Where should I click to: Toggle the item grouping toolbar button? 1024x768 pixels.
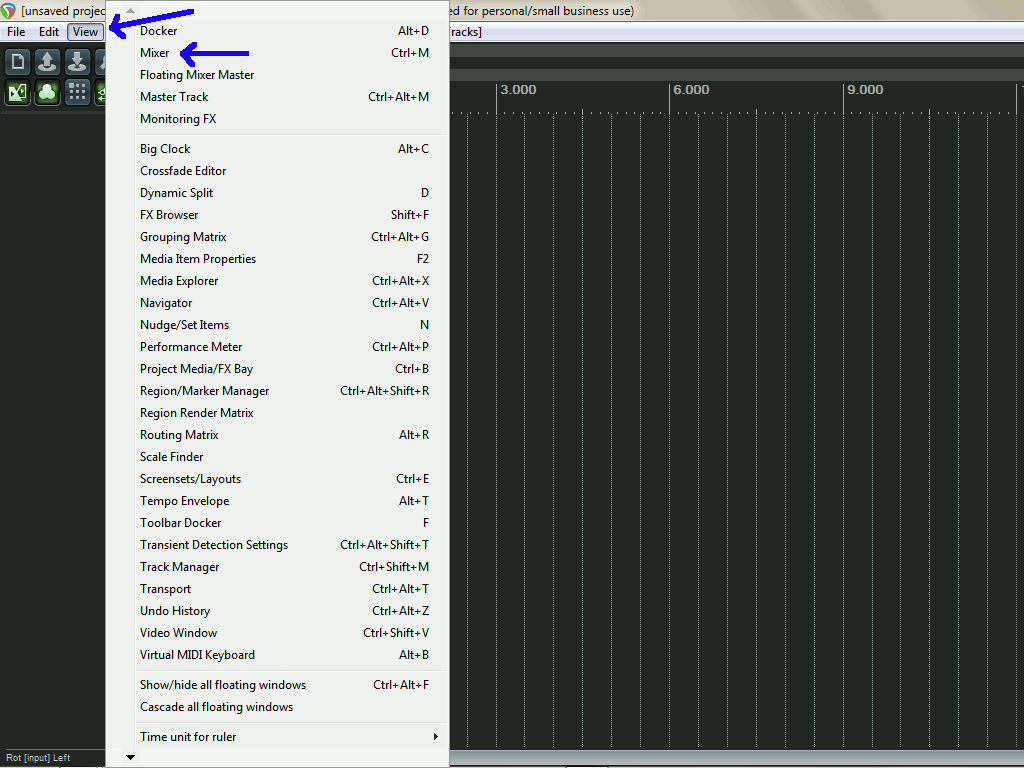point(47,92)
